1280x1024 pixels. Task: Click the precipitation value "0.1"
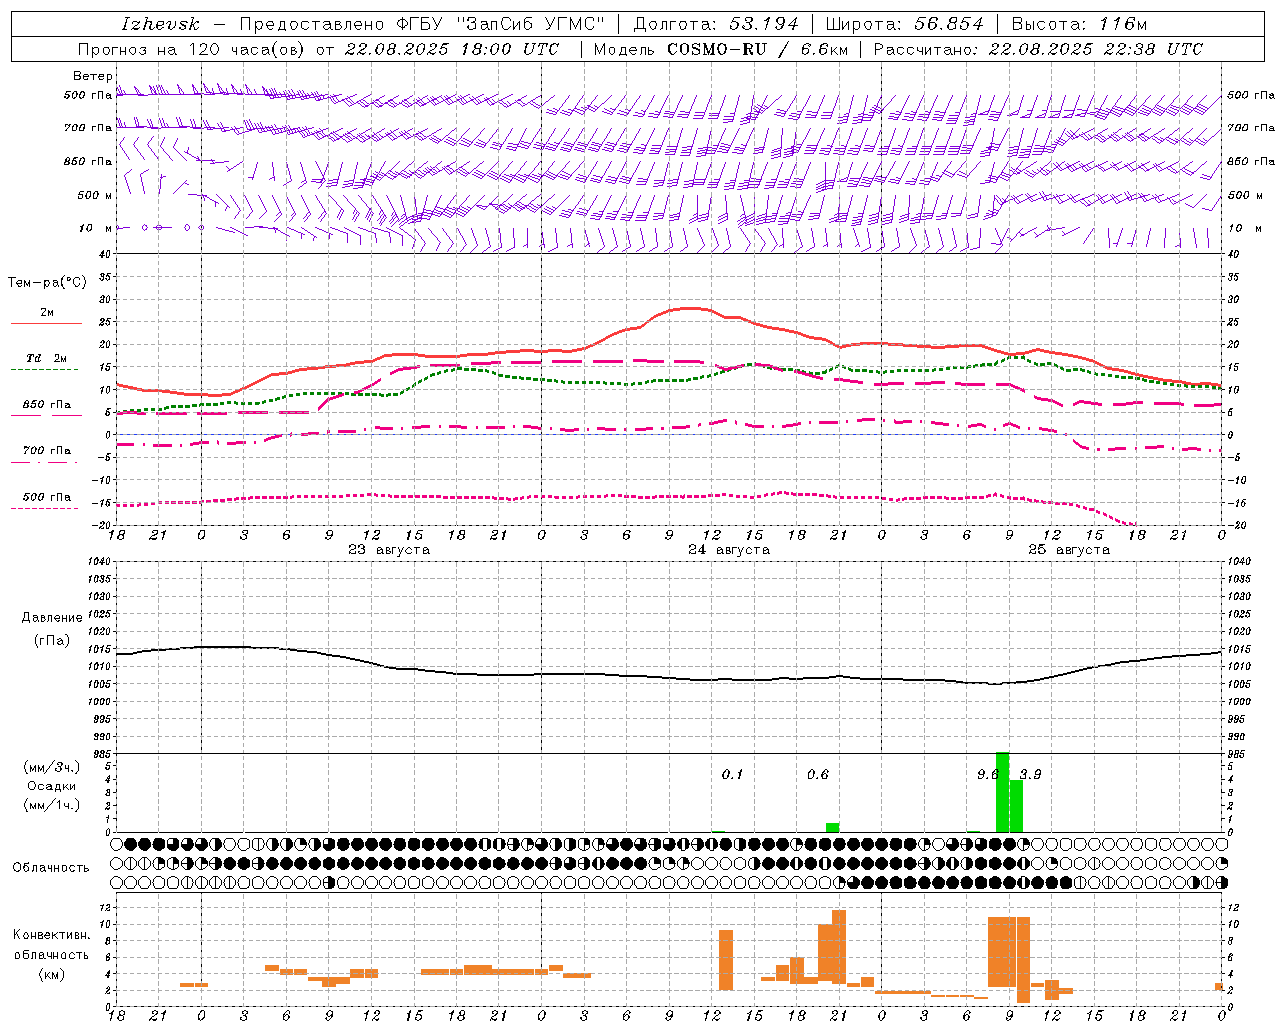[x=733, y=775]
